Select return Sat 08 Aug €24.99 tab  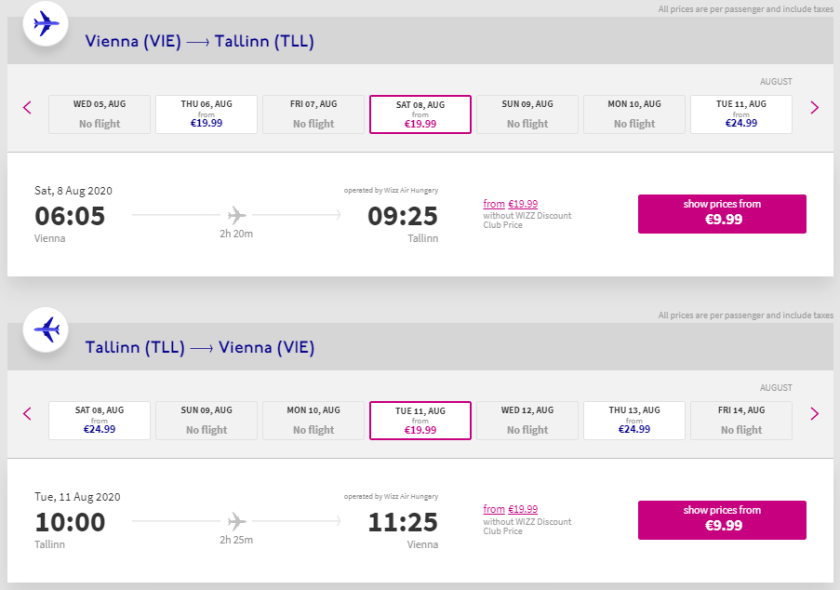point(100,420)
